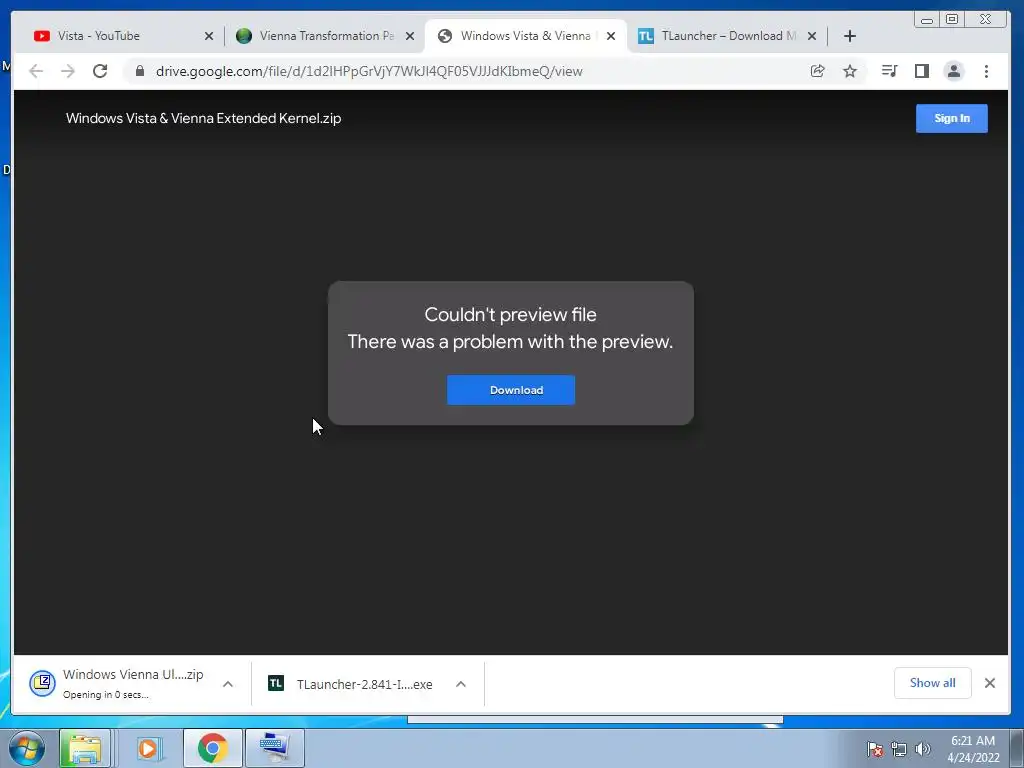Click the network tray icon

pos(899,749)
